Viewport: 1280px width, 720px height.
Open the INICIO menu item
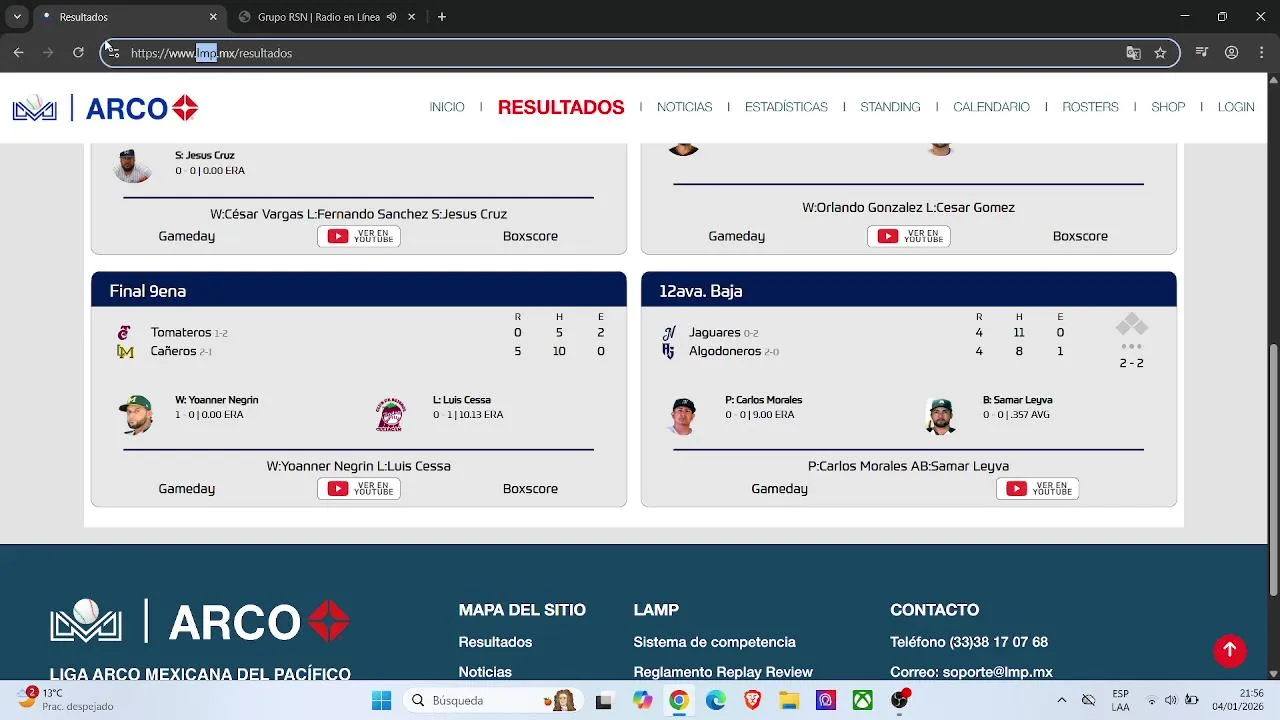point(447,107)
